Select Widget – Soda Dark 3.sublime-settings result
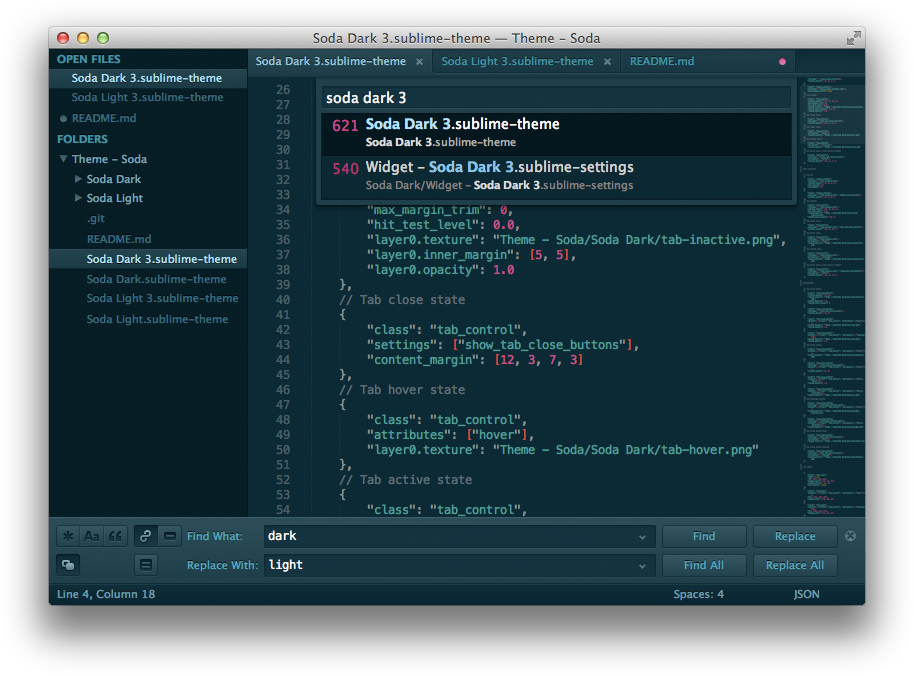Screen dimensions: 914x676 point(557,177)
